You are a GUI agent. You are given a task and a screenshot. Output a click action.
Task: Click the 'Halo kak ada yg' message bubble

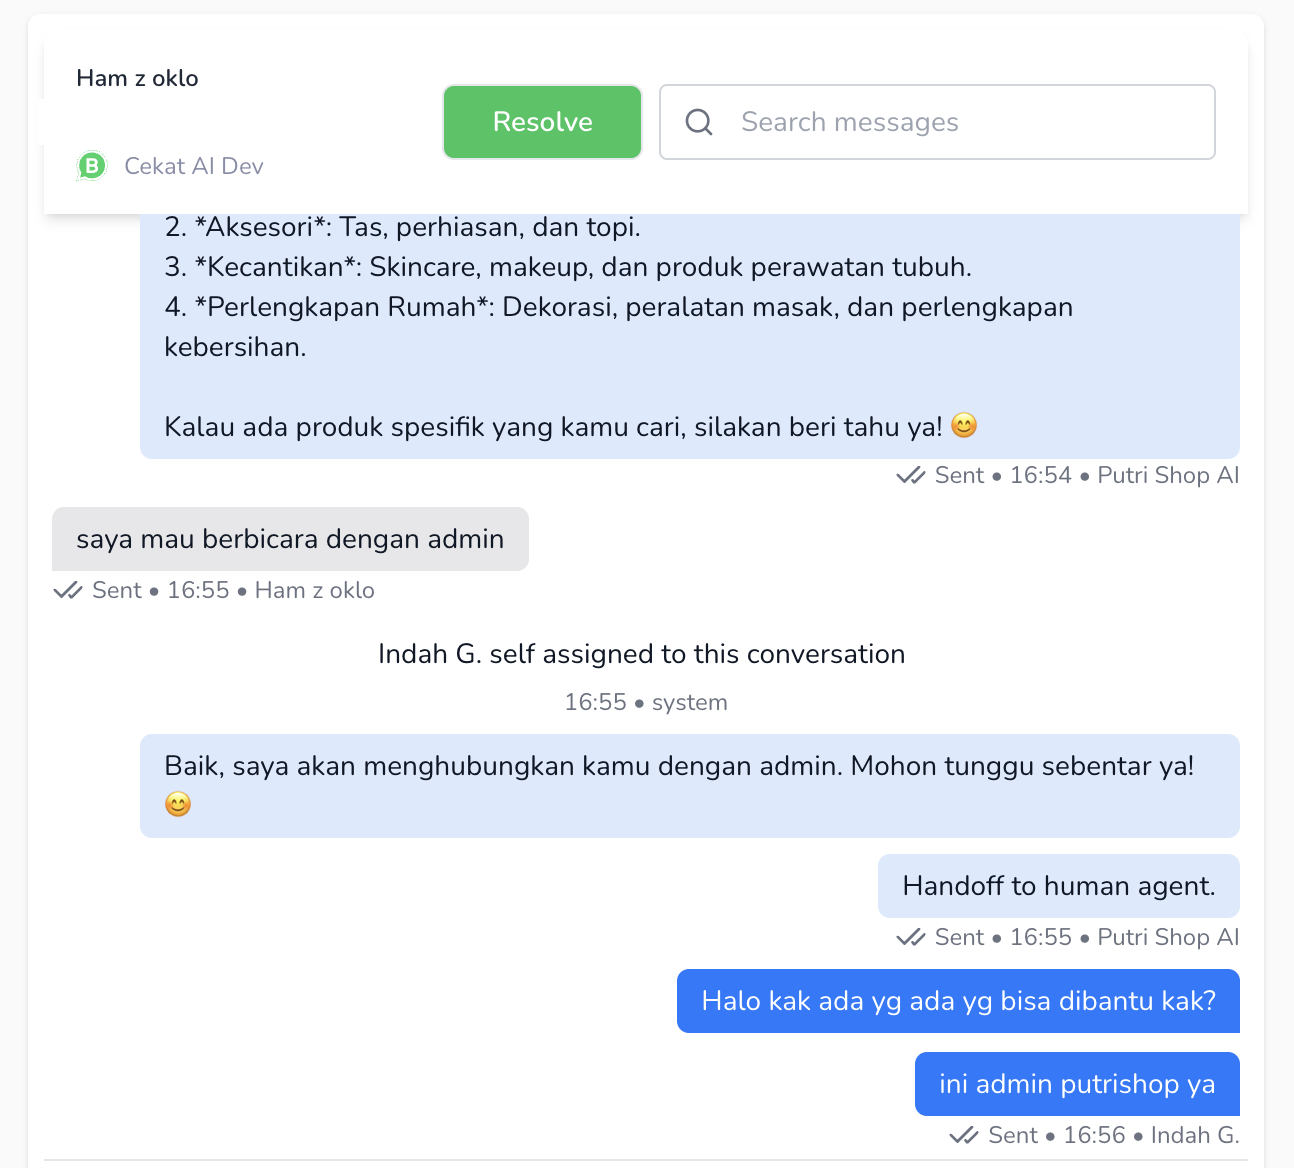point(958,1001)
